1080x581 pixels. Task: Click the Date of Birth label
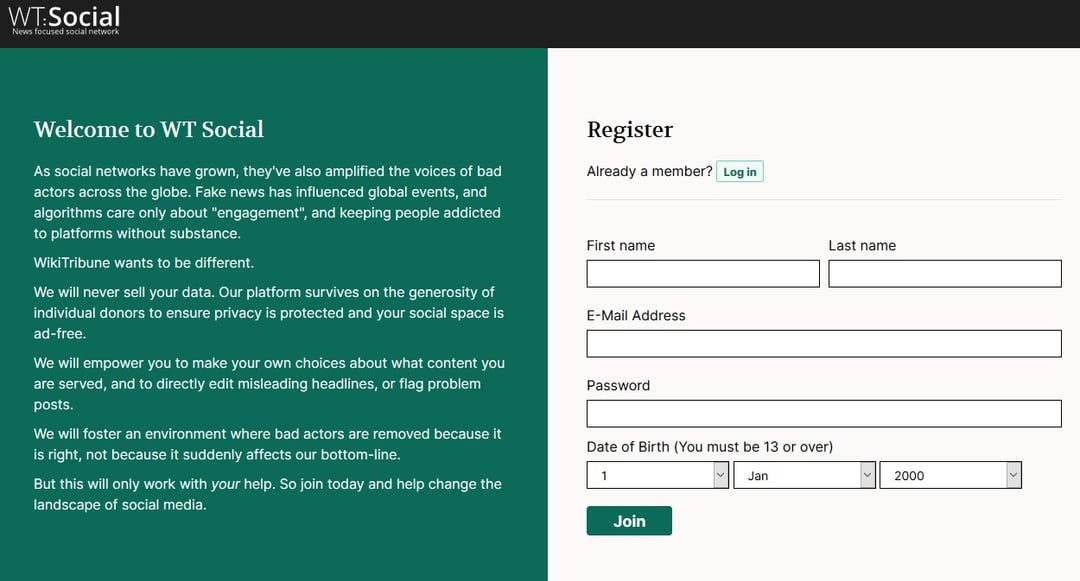click(x=709, y=447)
